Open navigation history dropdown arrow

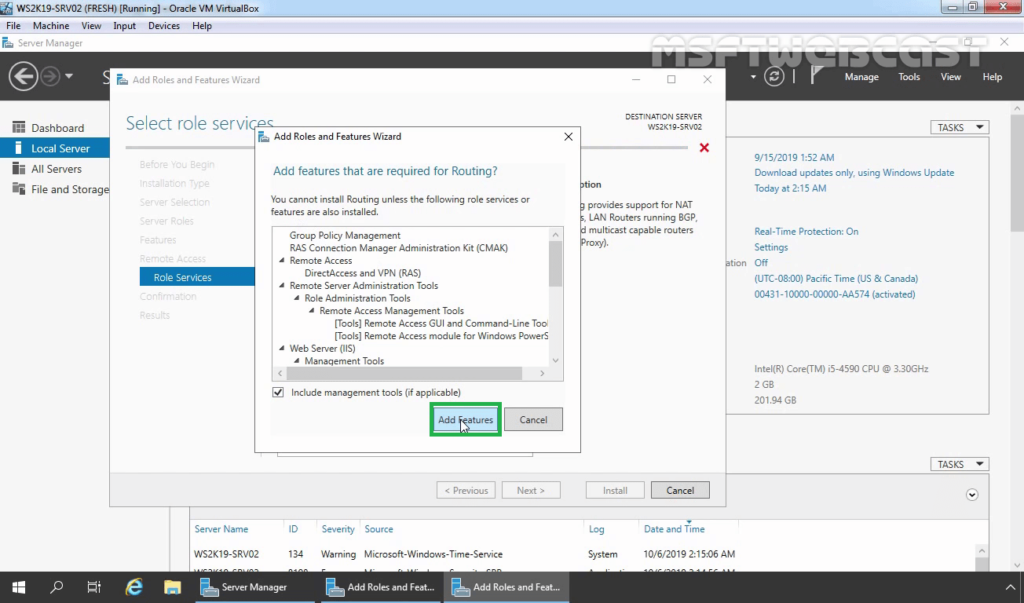(x=69, y=76)
